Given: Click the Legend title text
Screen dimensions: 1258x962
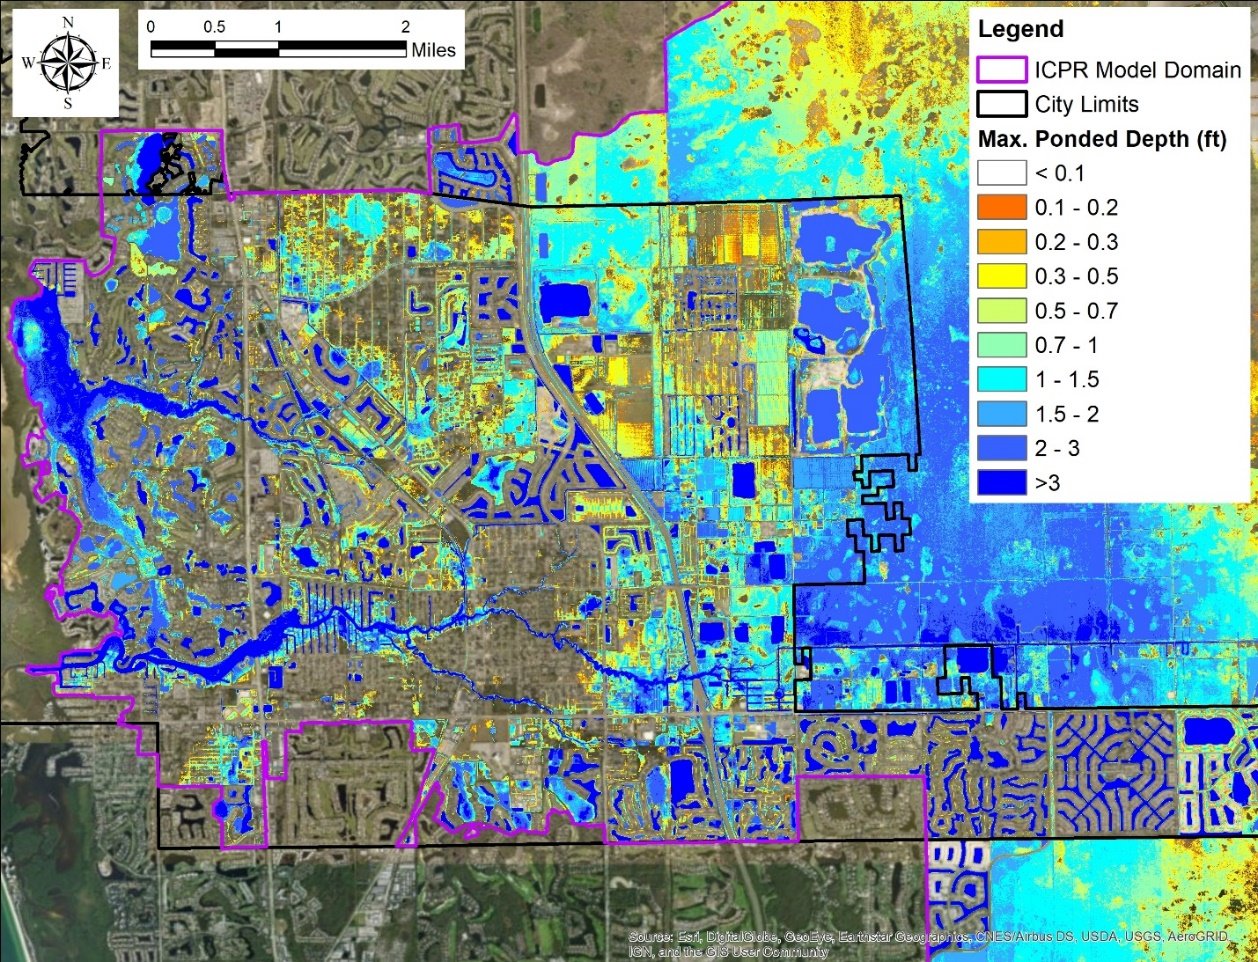Looking at the screenshot, I should [x=1020, y=30].
